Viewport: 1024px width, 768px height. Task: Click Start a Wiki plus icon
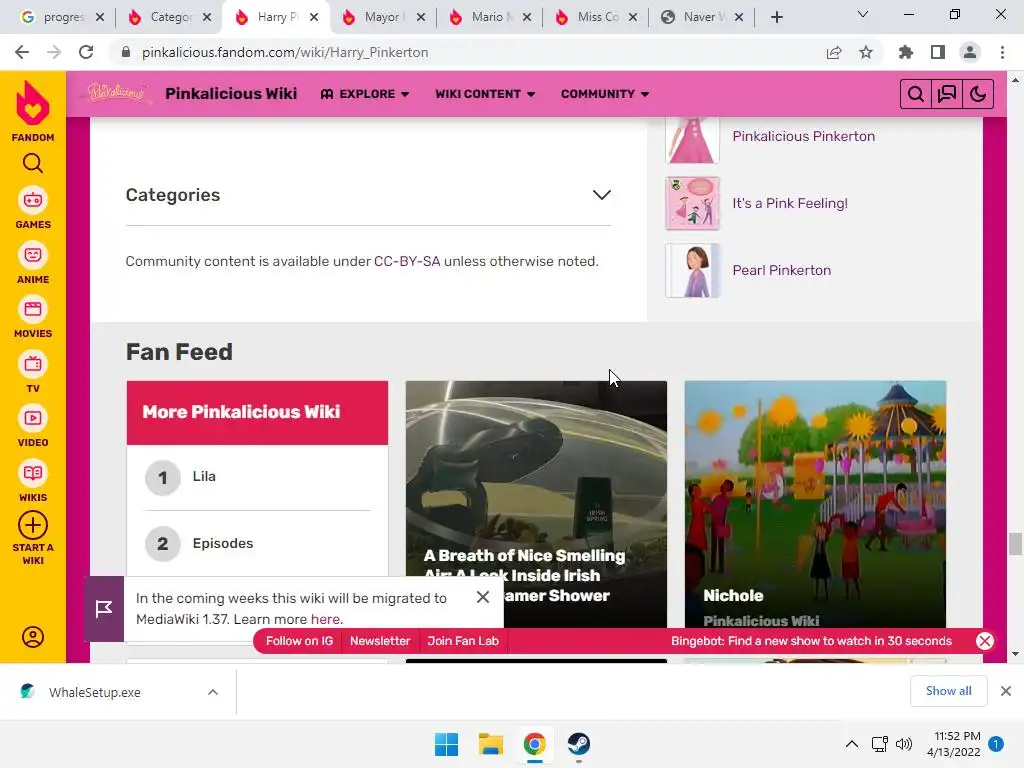click(x=33, y=526)
